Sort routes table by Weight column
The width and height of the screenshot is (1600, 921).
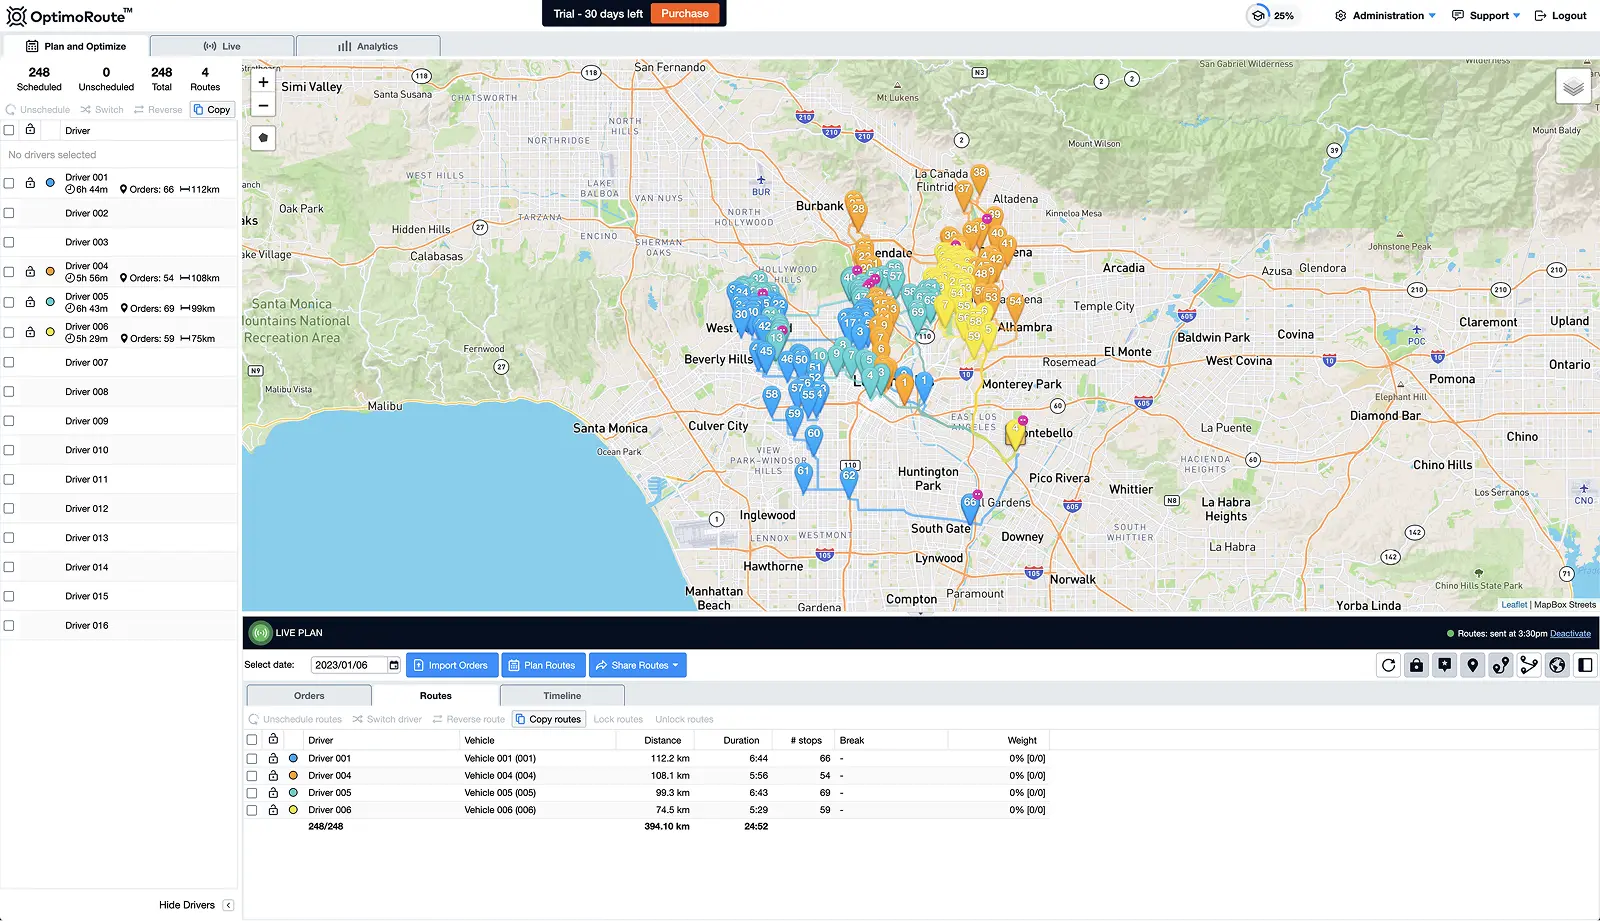coord(1022,740)
